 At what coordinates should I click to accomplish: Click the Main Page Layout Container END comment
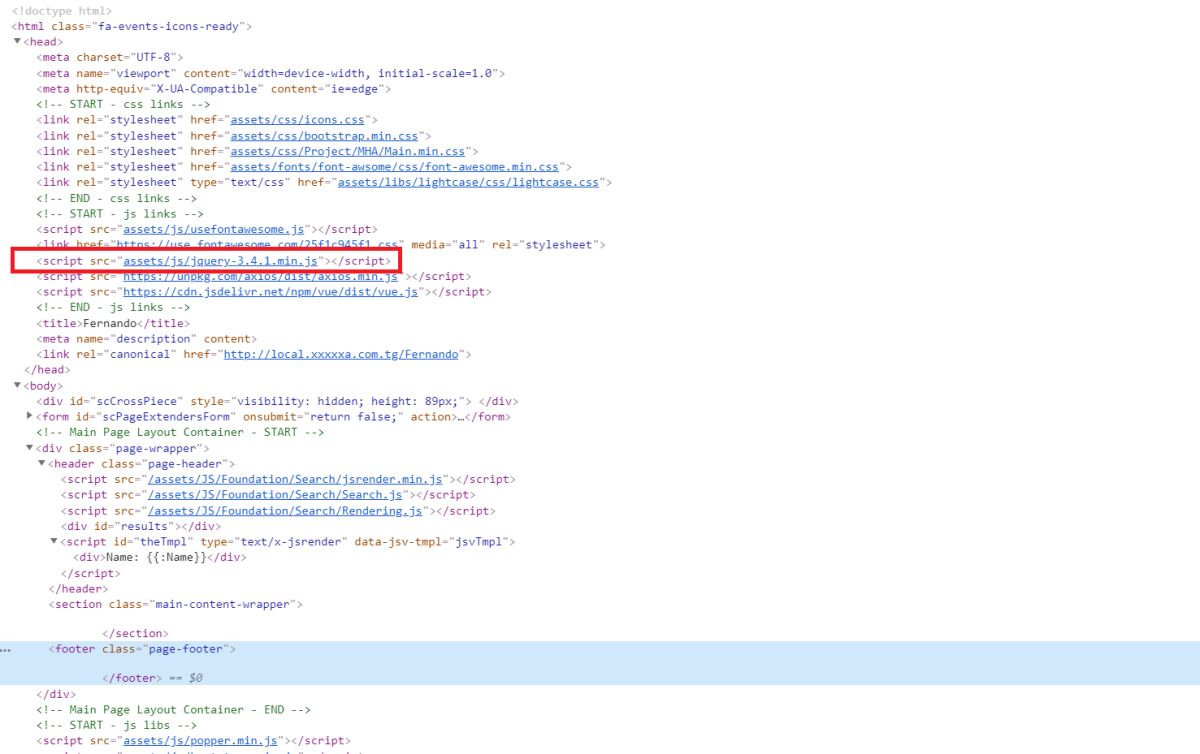coord(174,709)
